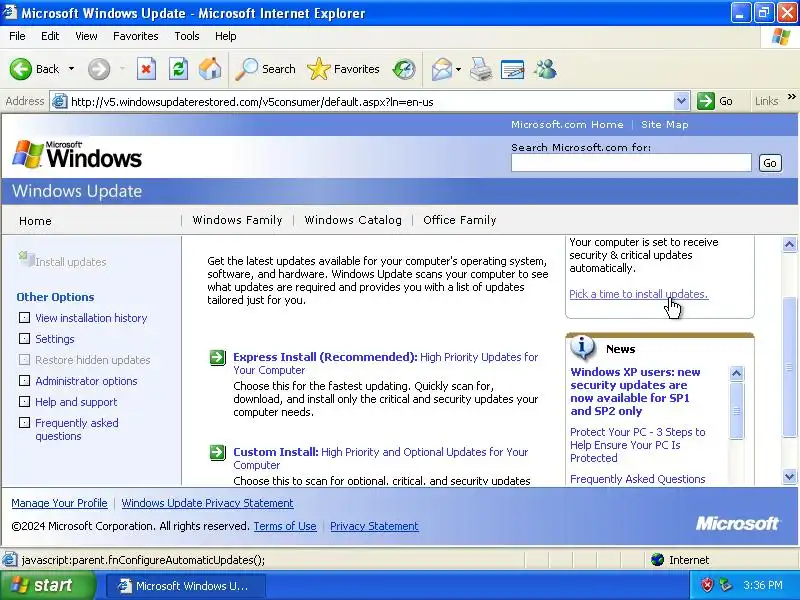Open the Back button history dropdown arrow
The height and width of the screenshot is (600, 800).
click(x=71, y=69)
